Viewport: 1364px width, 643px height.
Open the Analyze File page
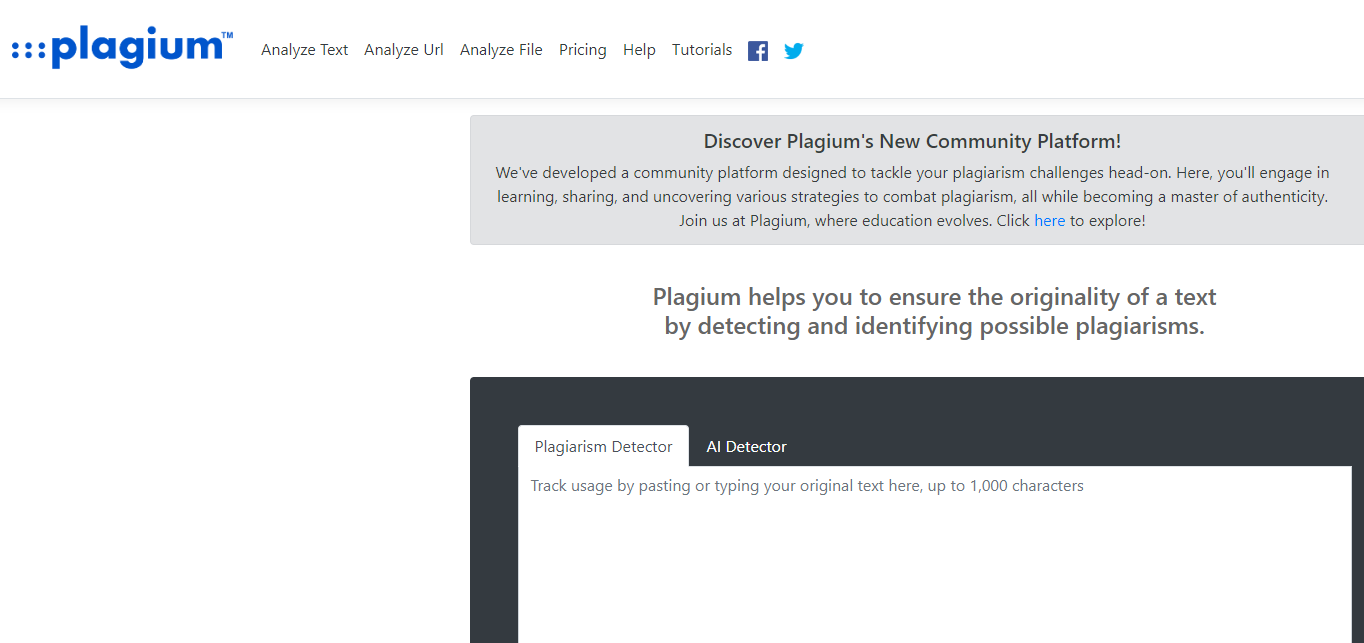tap(501, 49)
